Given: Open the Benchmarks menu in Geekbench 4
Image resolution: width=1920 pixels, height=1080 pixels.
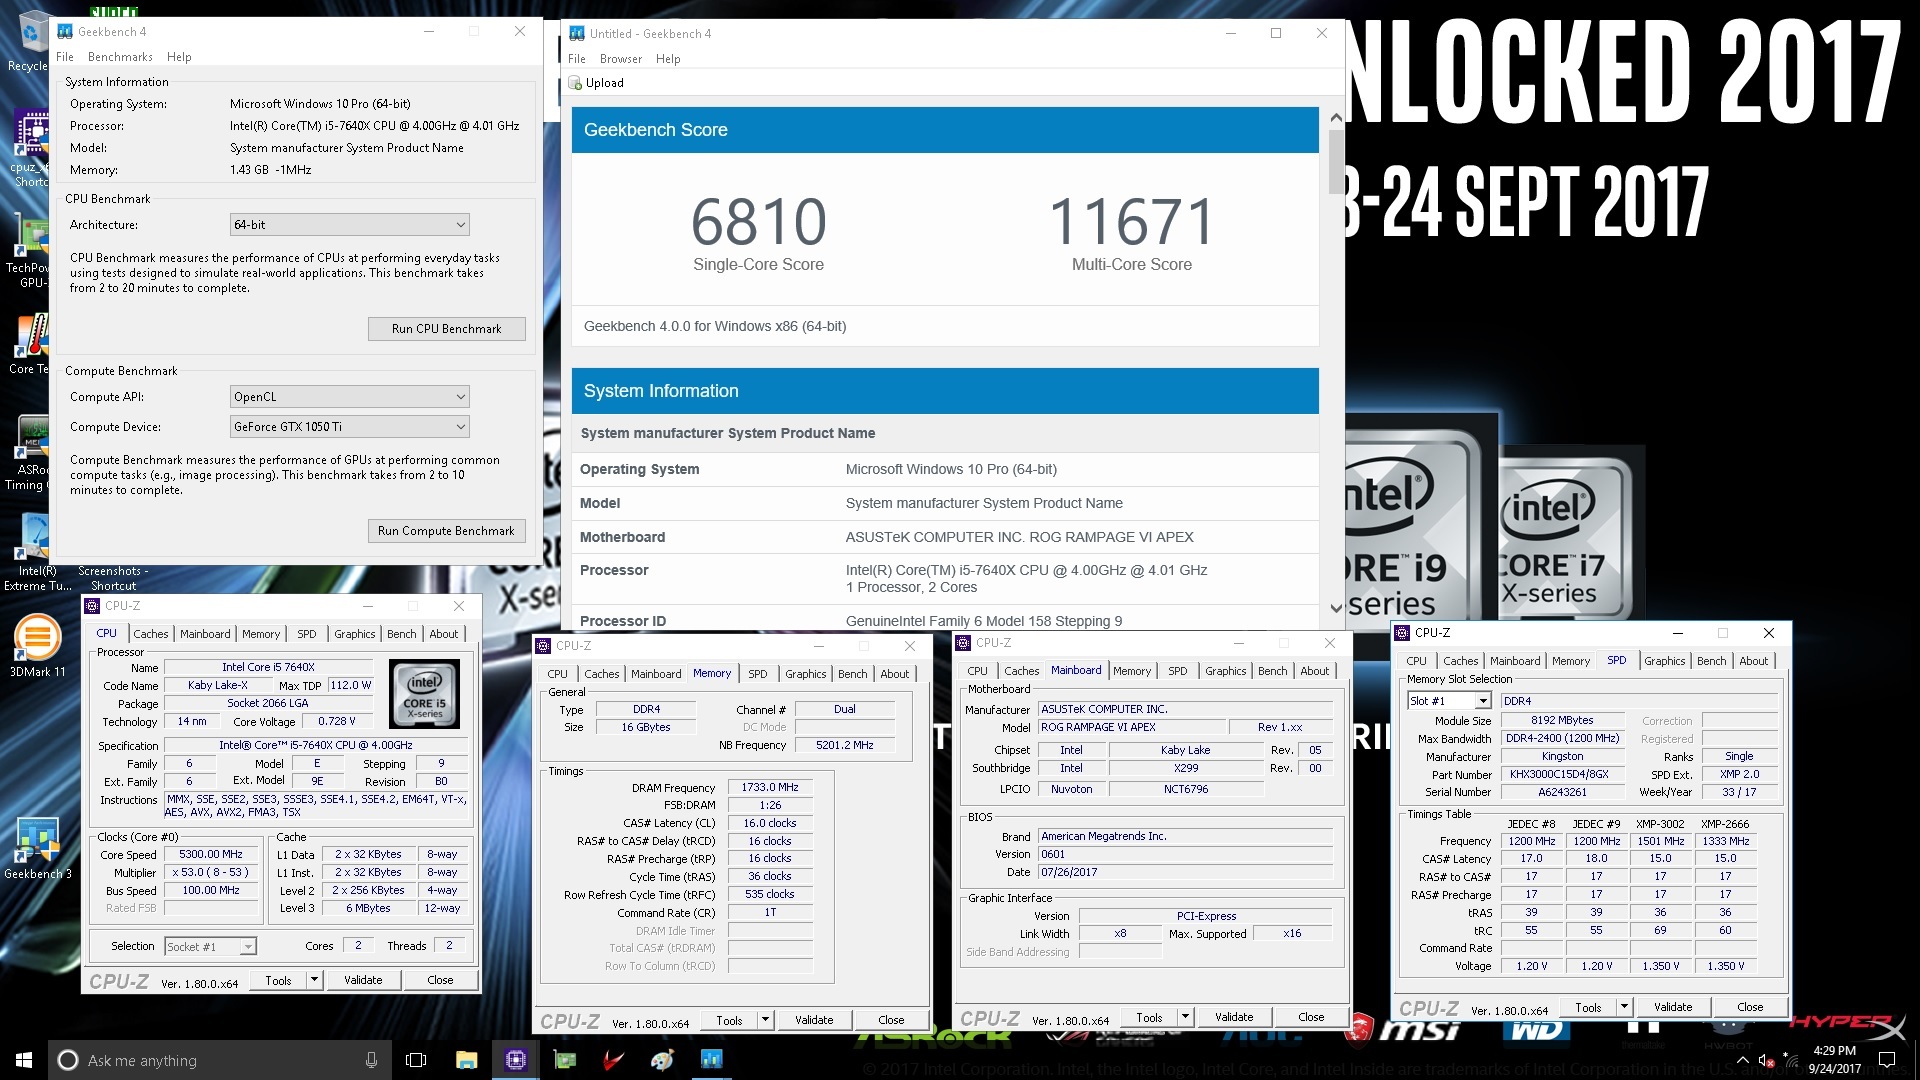Looking at the screenshot, I should 120,57.
